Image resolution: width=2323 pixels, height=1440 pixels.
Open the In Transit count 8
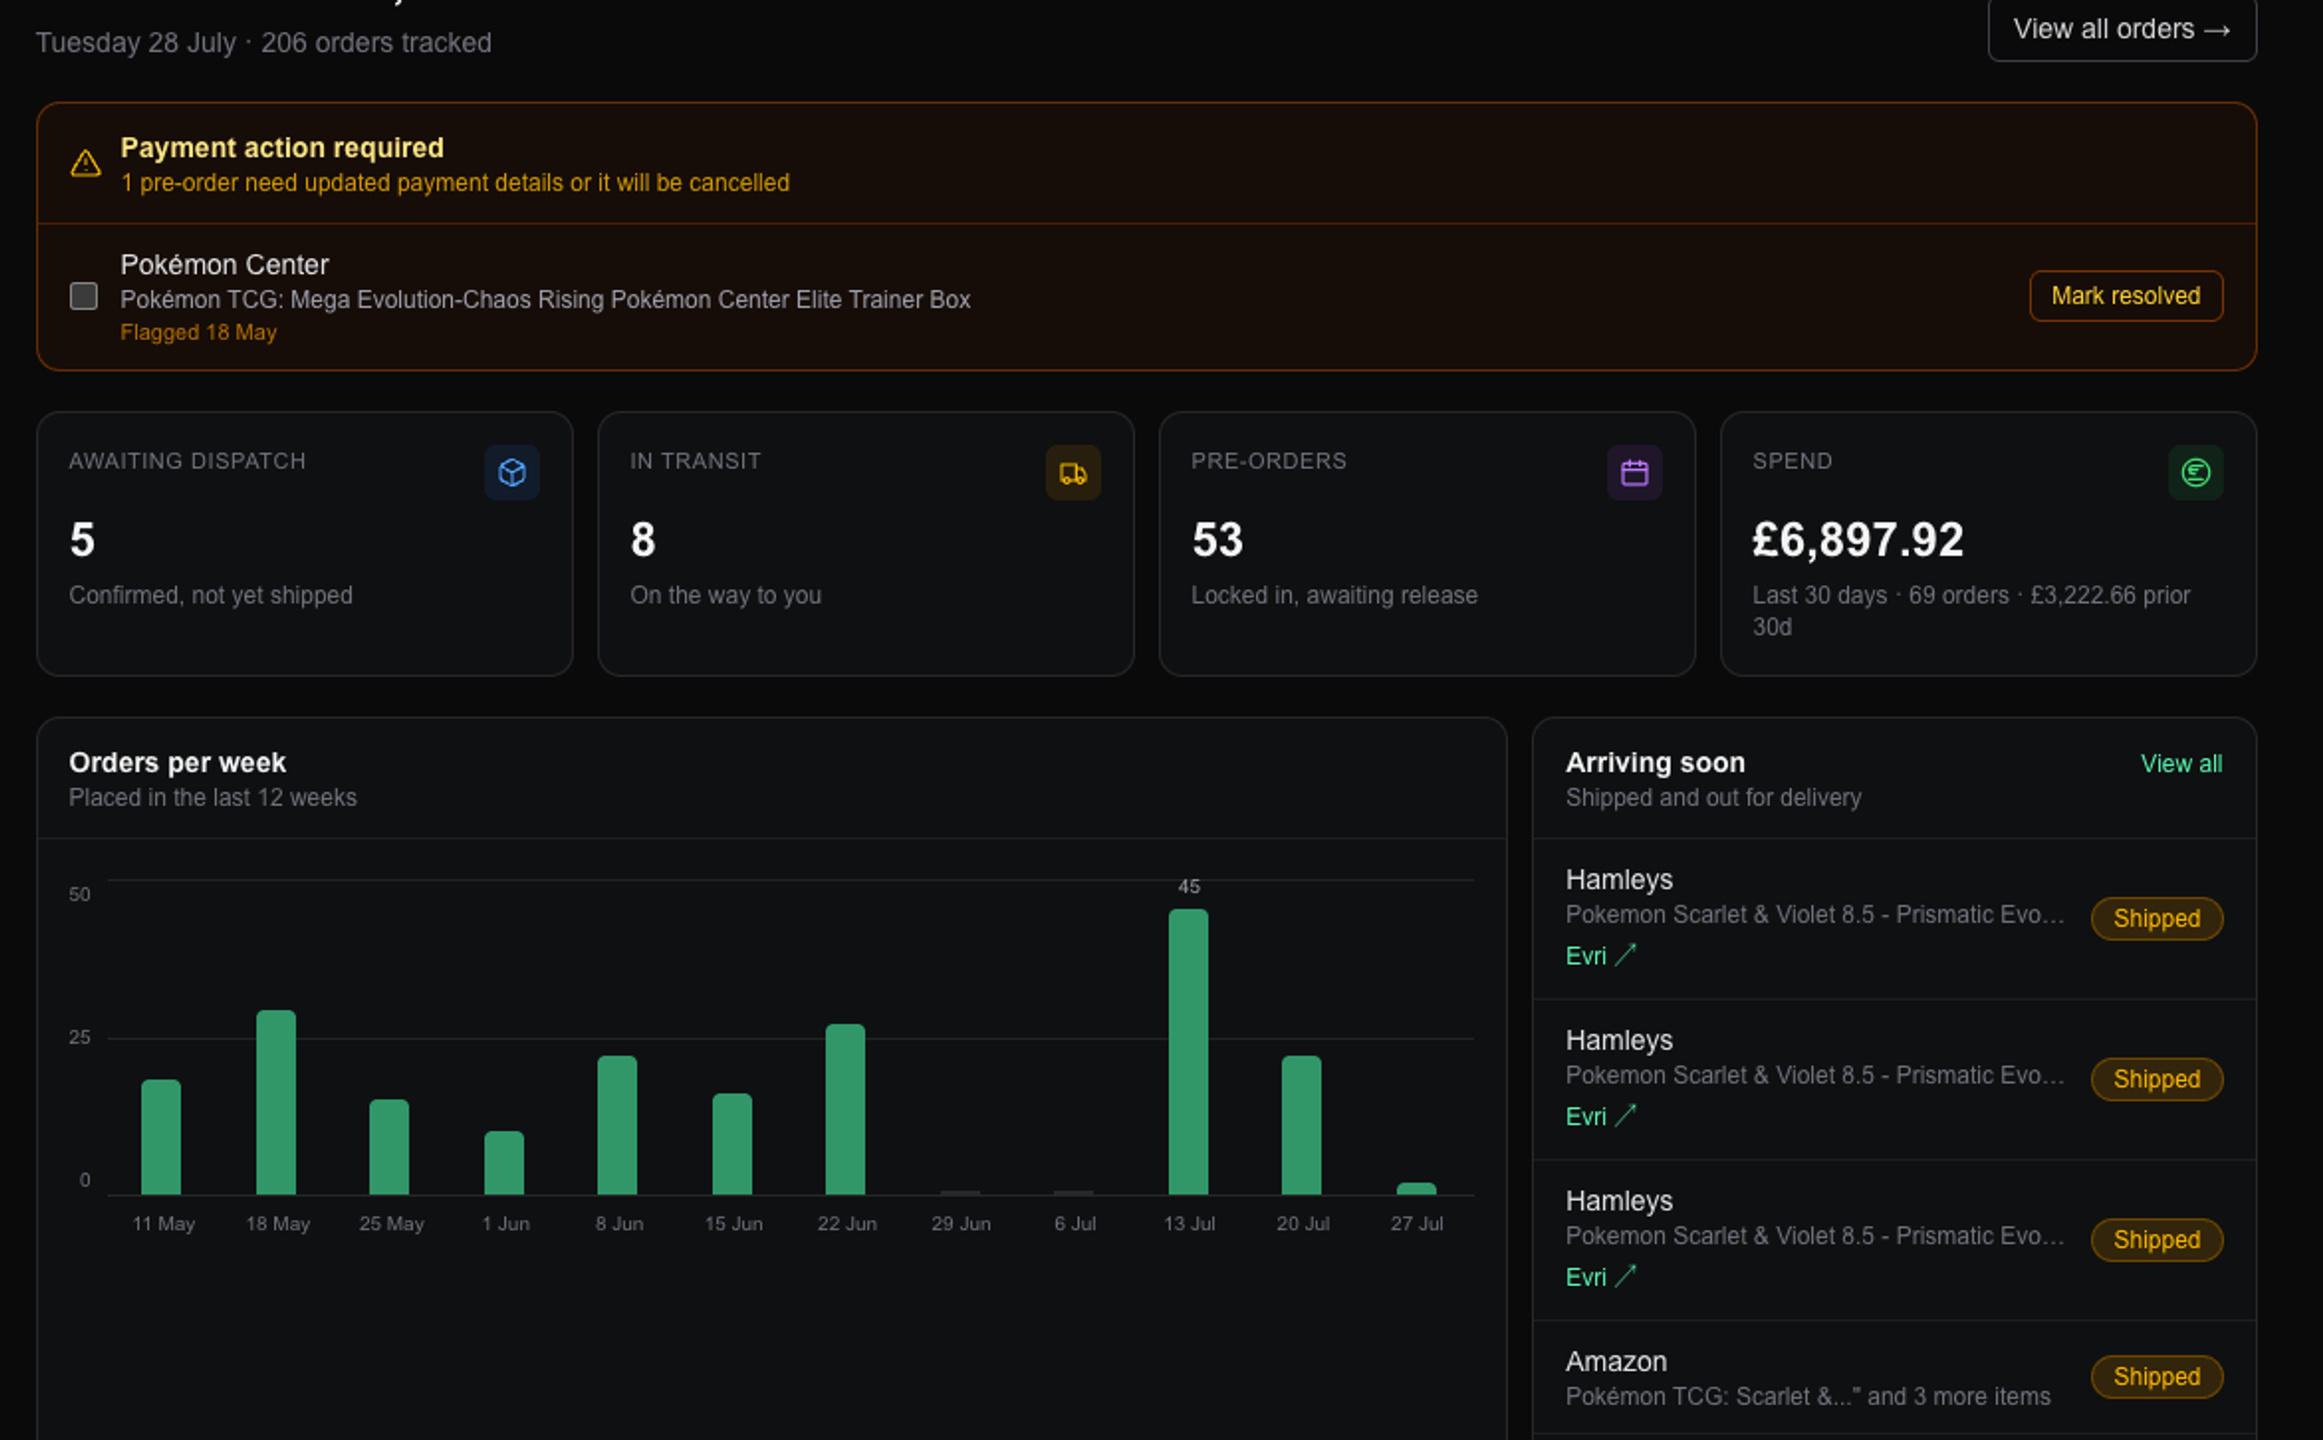643,540
